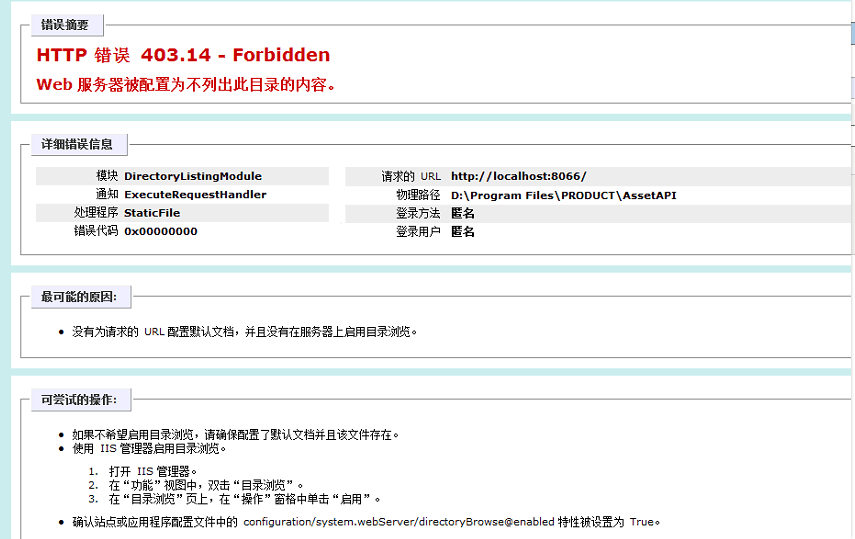
Task: Select the 最可能的原因 section heading
Action: point(79,297)
